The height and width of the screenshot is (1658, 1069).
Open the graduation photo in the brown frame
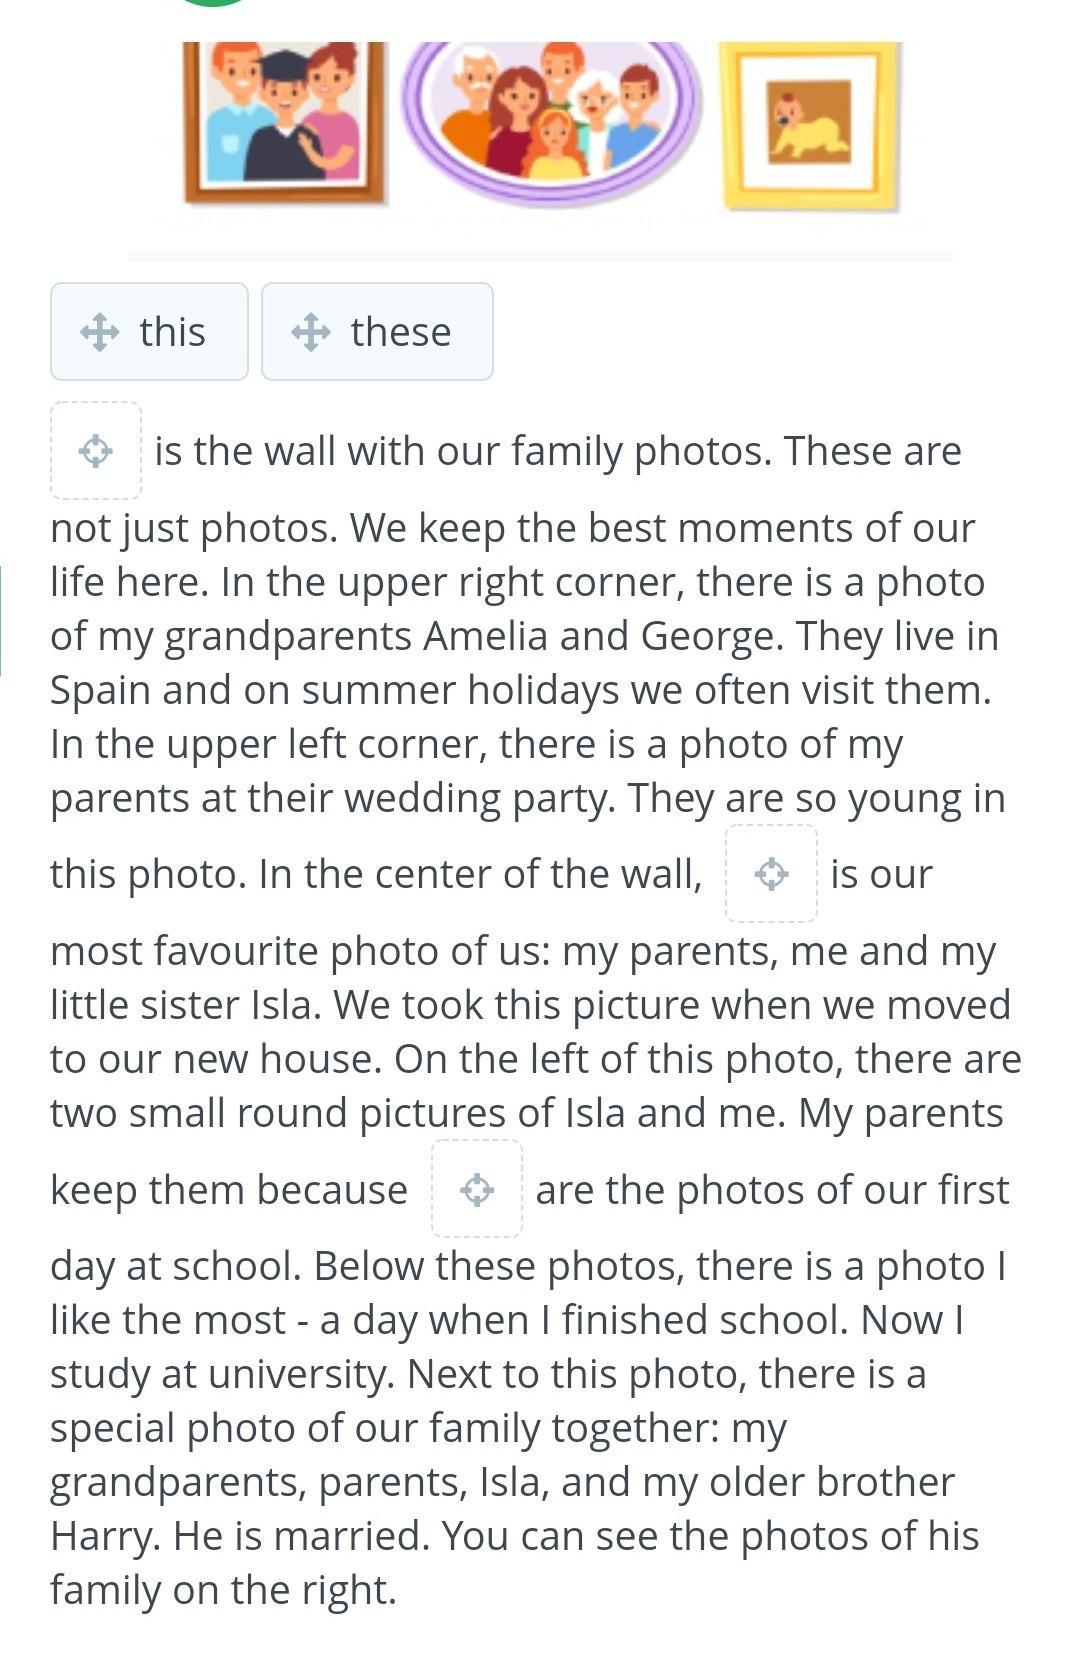(285, 120)
